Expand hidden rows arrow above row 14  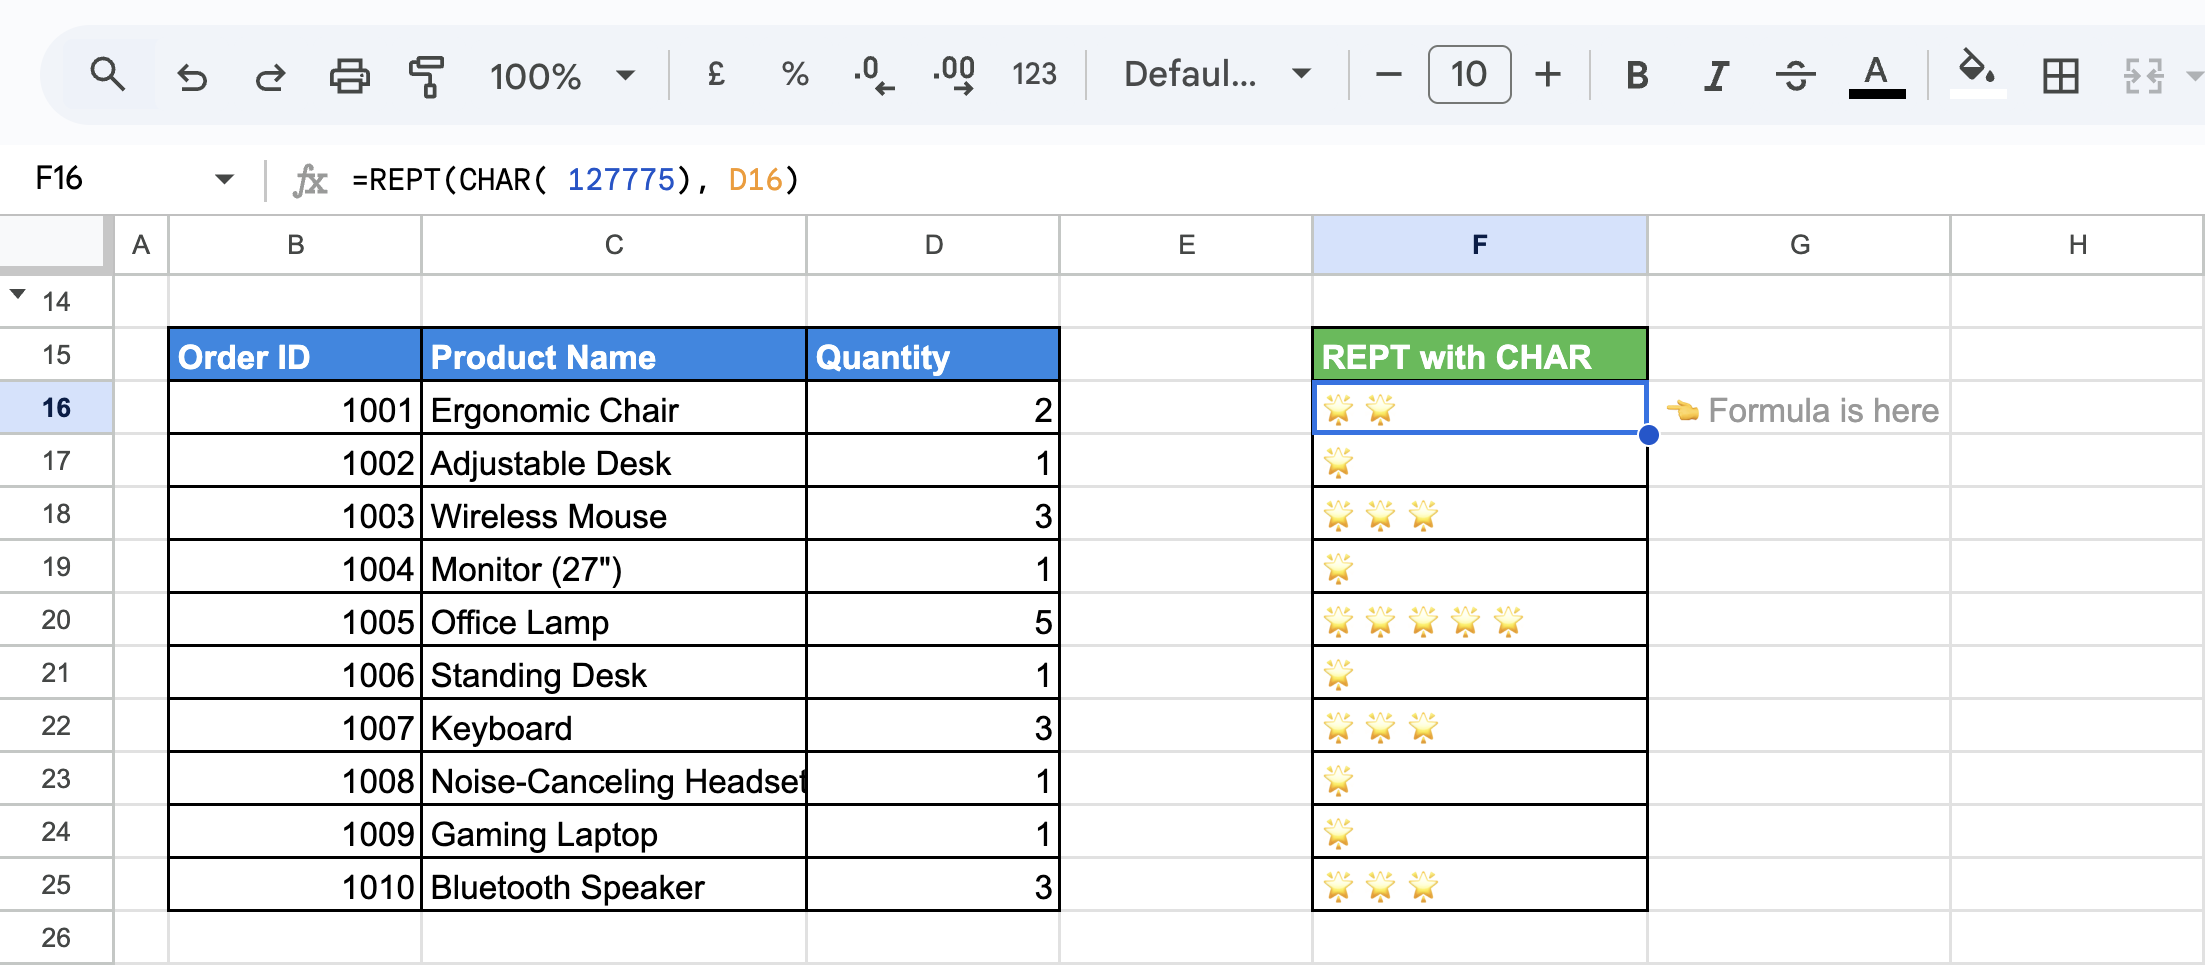(x=18, y=293)
